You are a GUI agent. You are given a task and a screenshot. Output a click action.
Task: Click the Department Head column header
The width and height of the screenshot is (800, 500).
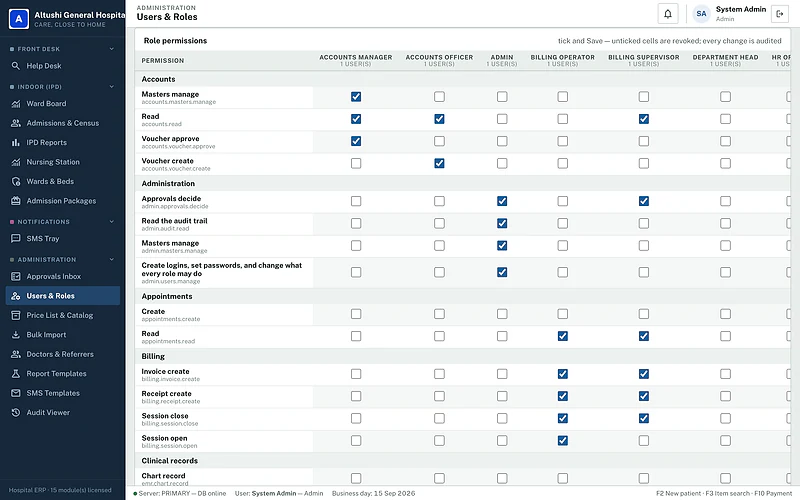coord(725,60)
